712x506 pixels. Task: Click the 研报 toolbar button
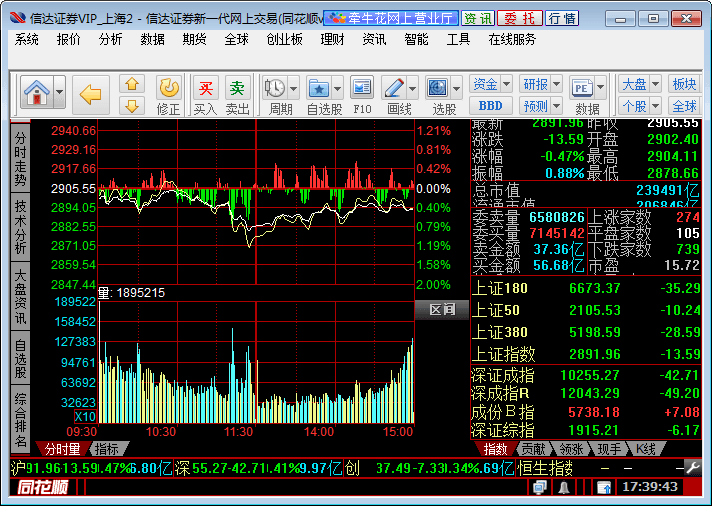click(535, 84)
